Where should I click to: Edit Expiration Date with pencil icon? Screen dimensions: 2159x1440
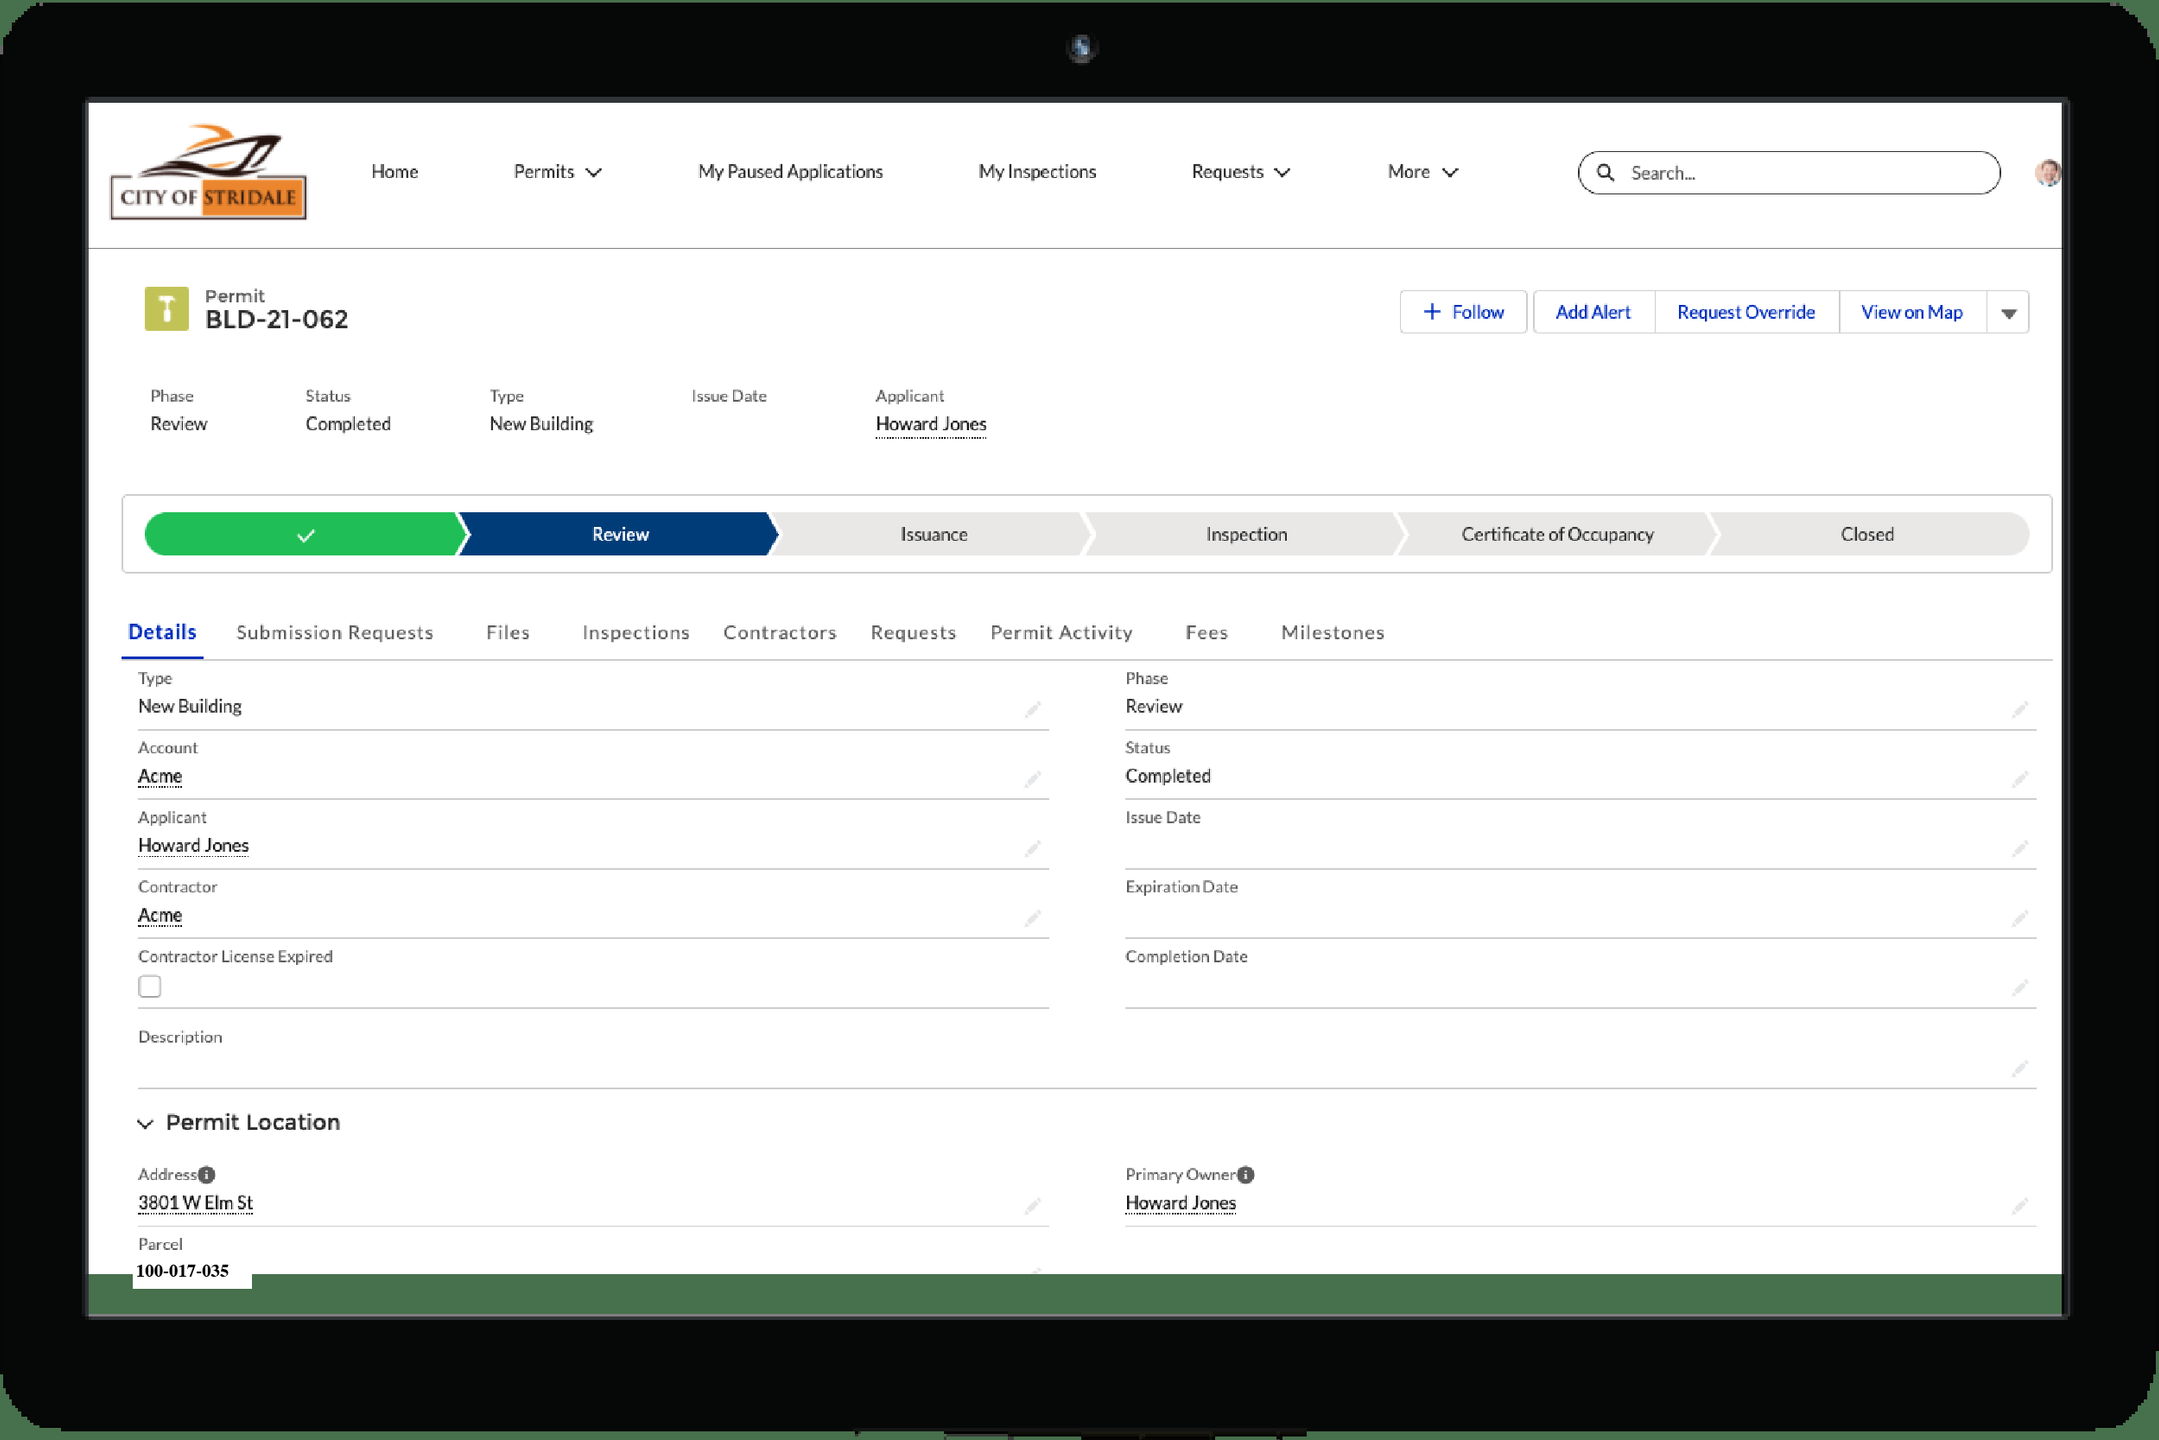tap(2019, 918)
